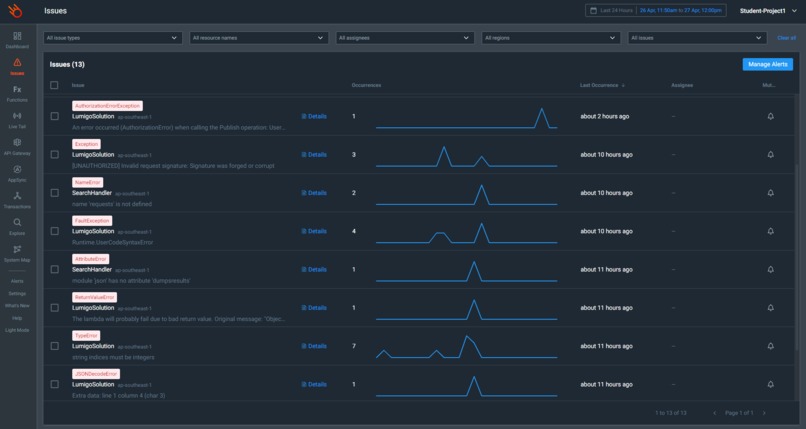The height and width of the screenshot is (429, 806).
Task: Open Details for NameError issue
Action: (x=314, y=193)
